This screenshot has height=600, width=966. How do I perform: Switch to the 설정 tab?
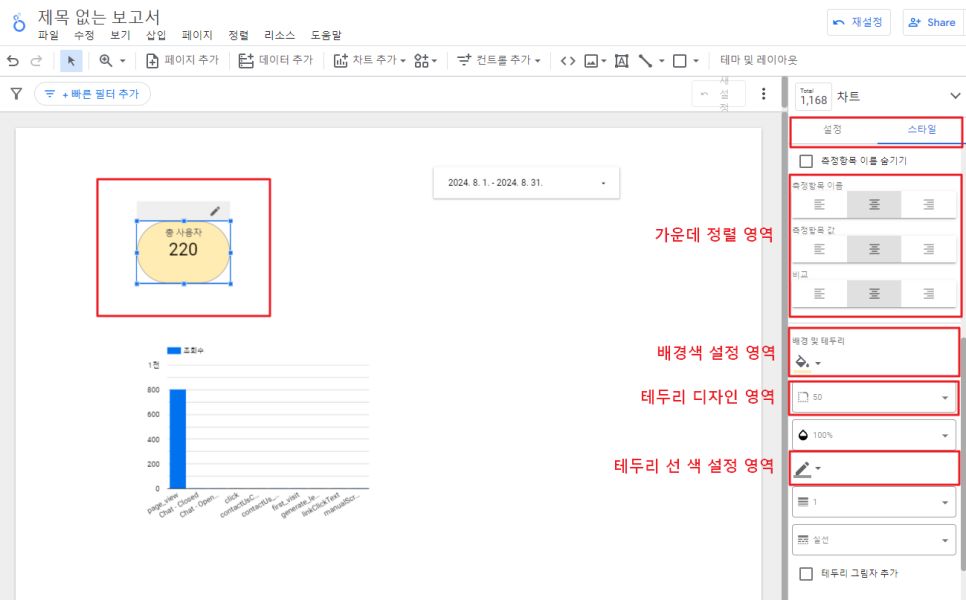tap(832, 129)
